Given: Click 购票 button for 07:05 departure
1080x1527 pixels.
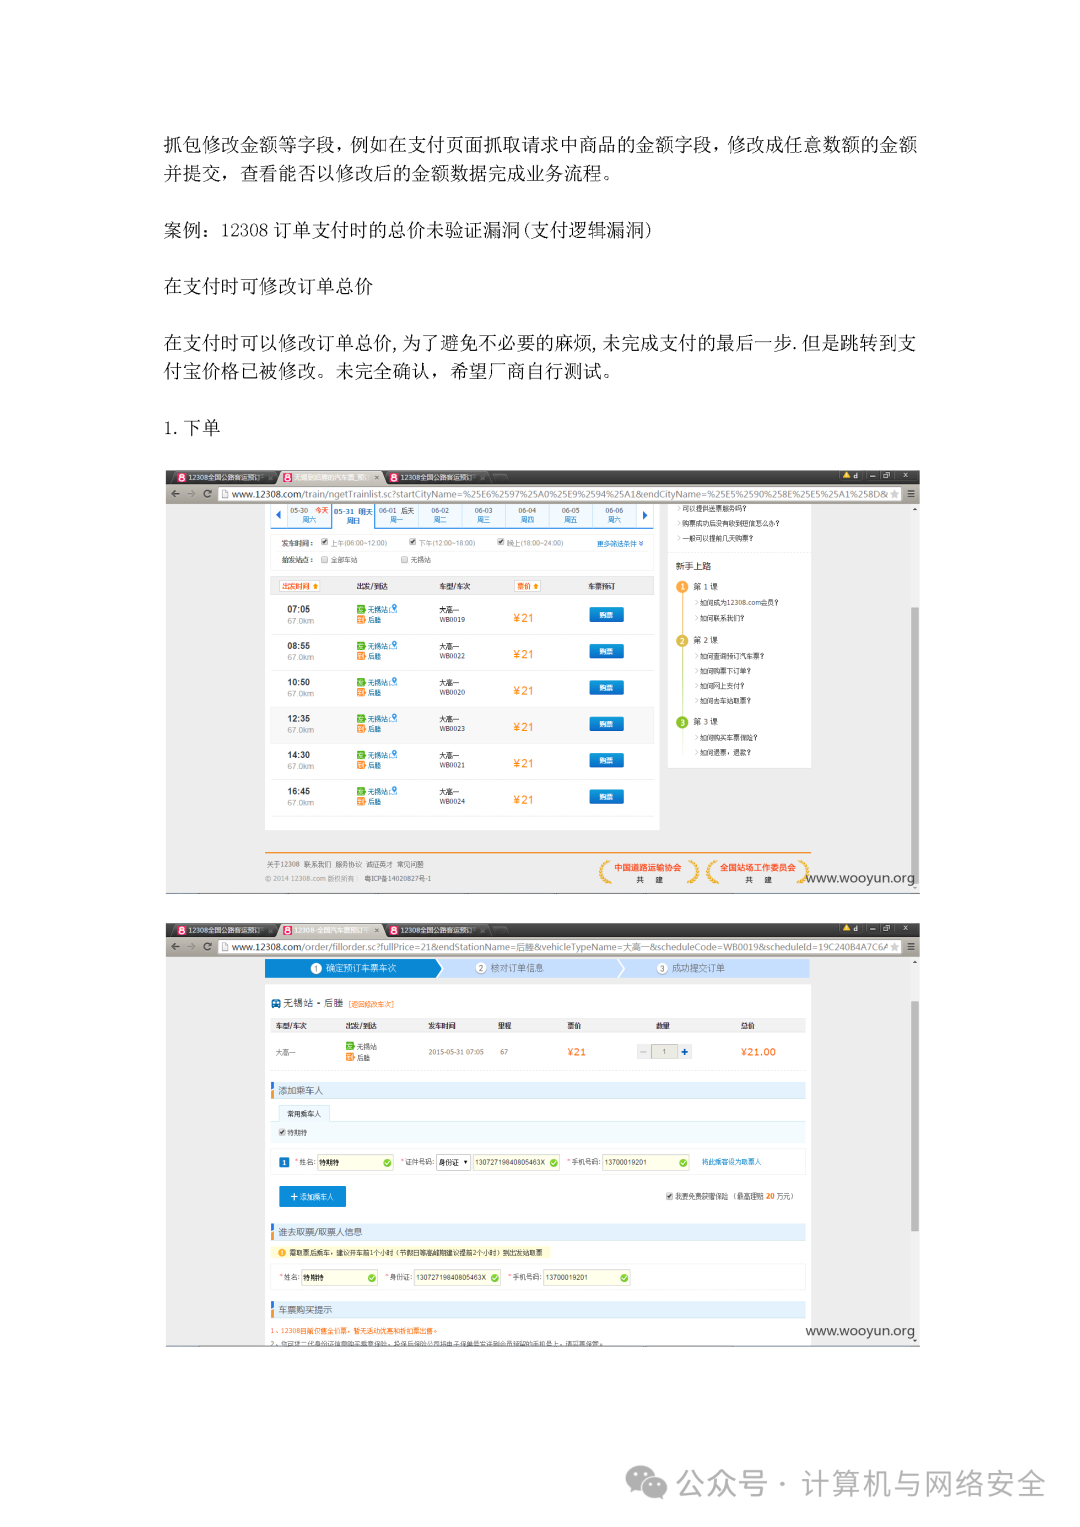Looking at the screenshot, I should coord(606,615).
